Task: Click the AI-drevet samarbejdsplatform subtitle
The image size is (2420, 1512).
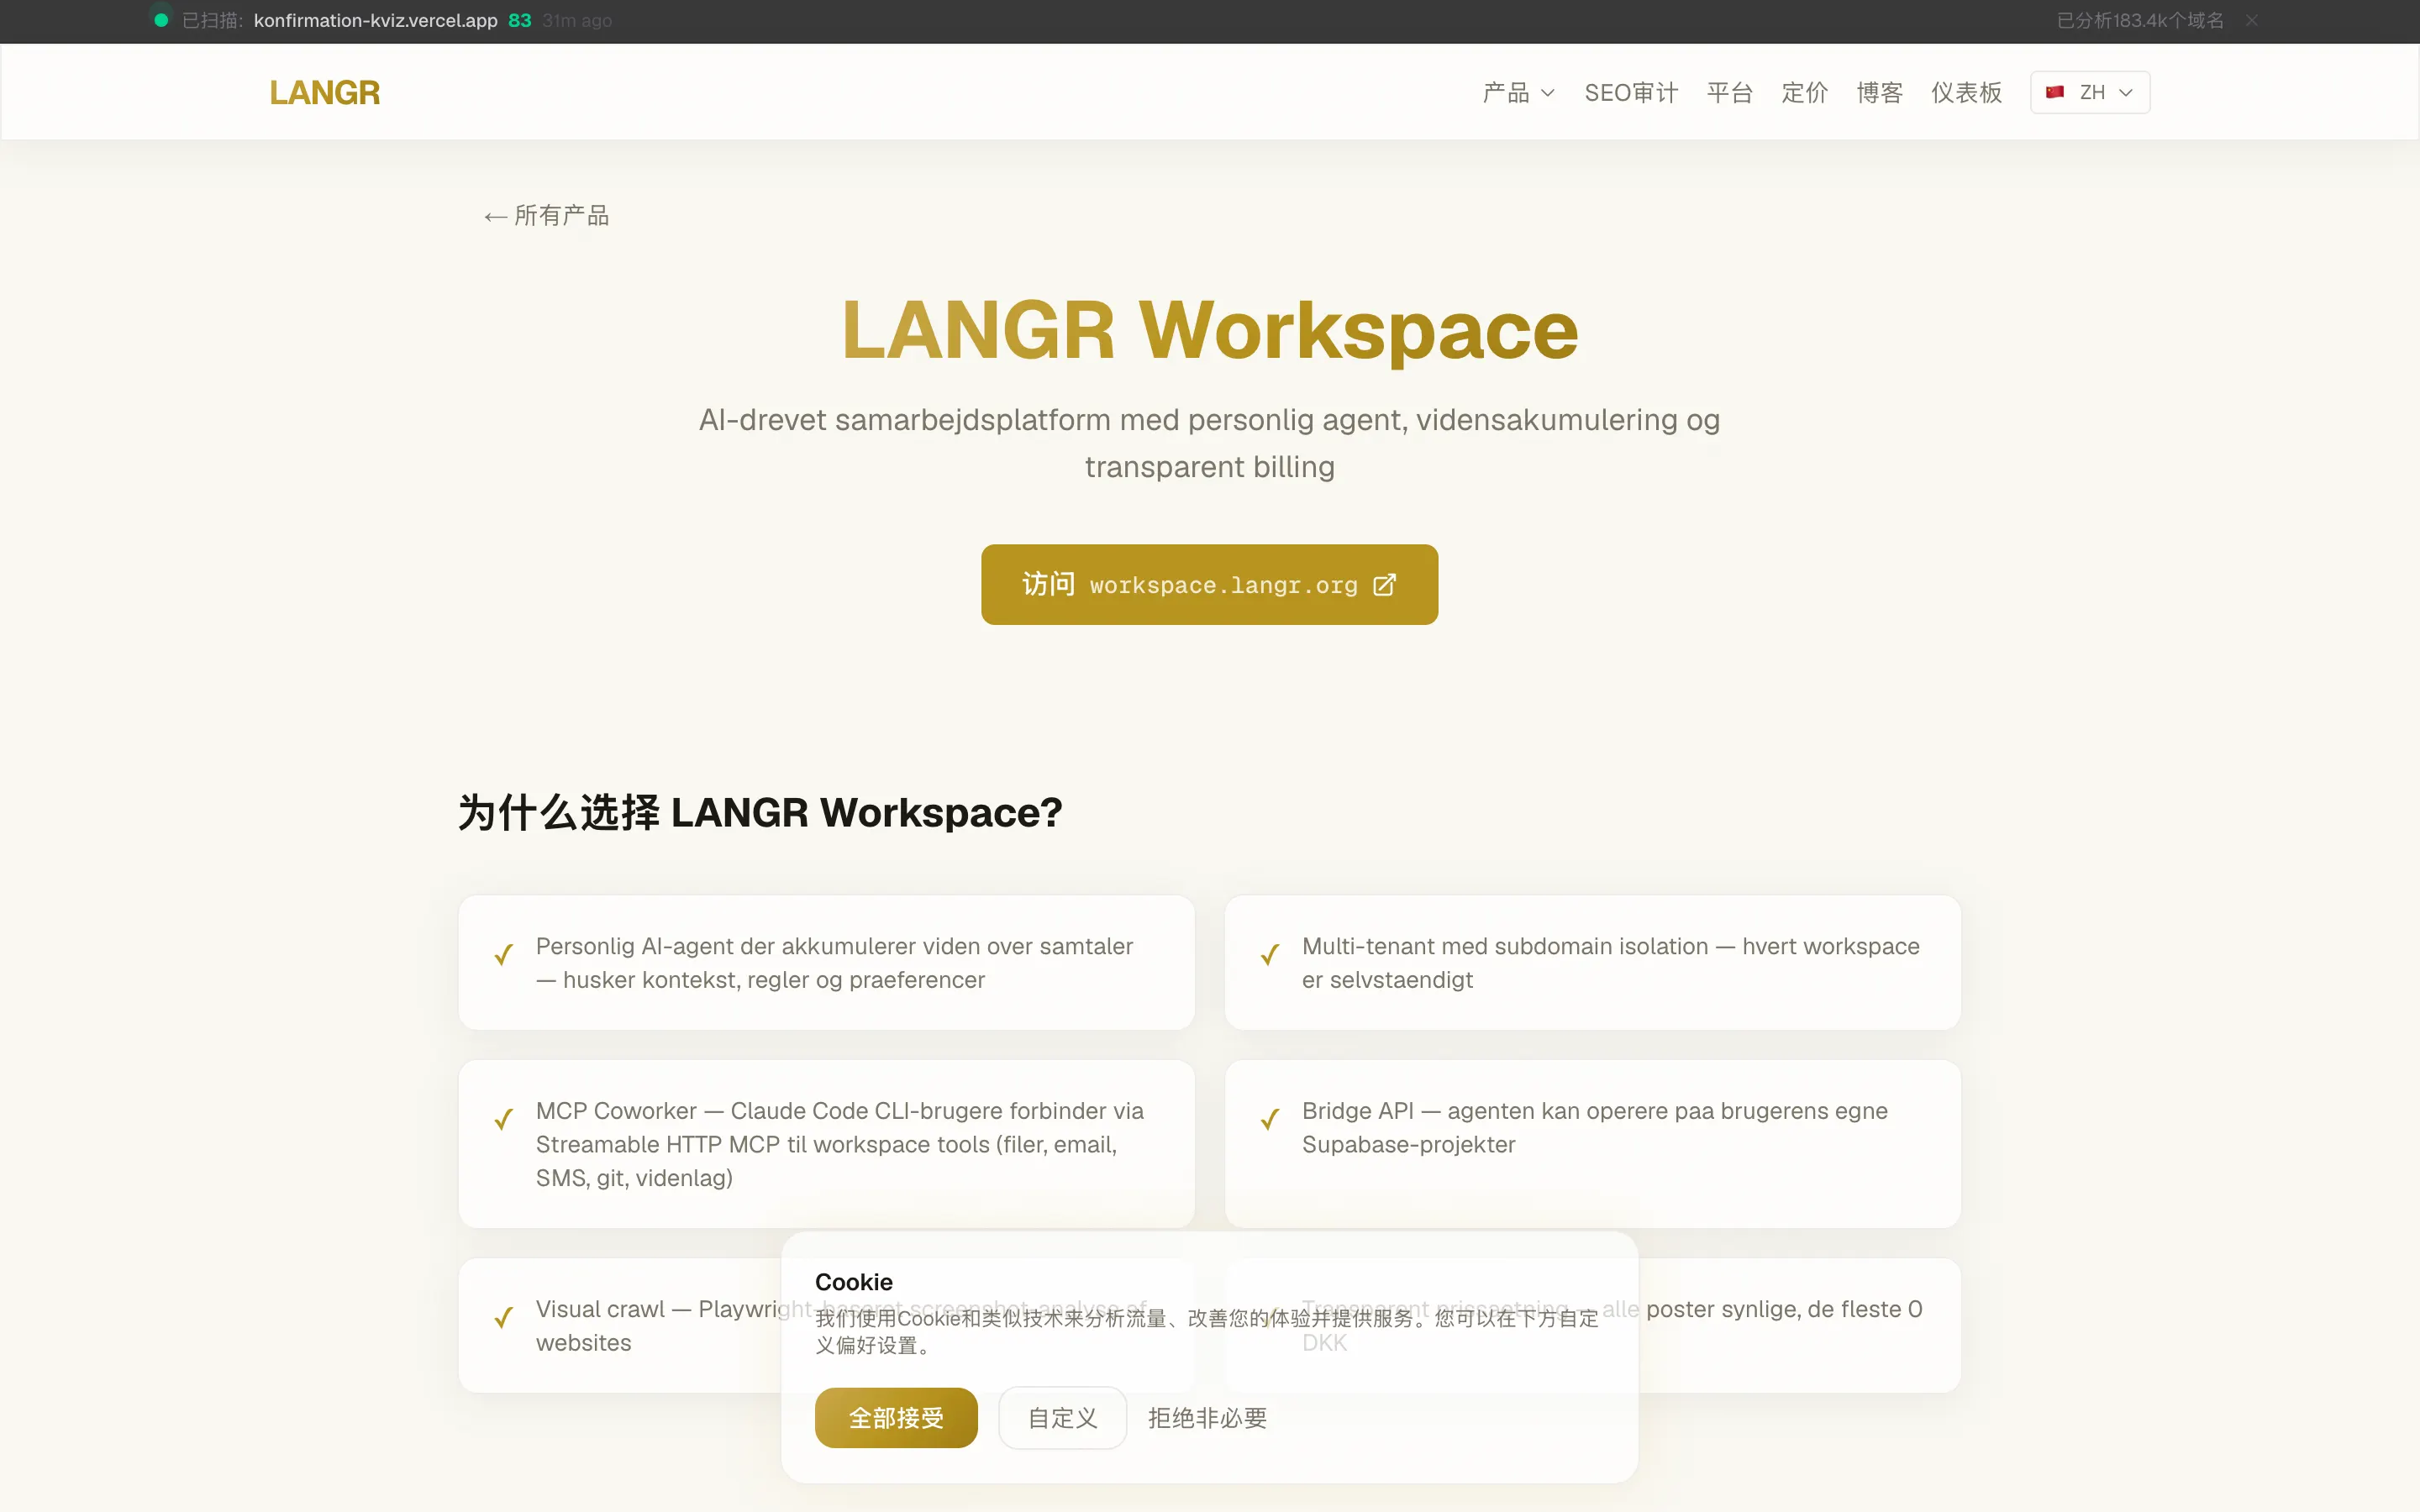Action: (x=1209, y=443)
